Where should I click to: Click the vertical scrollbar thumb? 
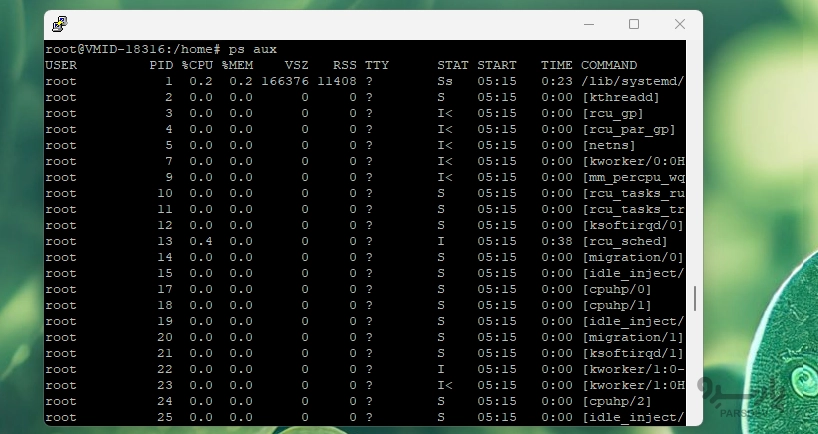(x=694, y=298)
